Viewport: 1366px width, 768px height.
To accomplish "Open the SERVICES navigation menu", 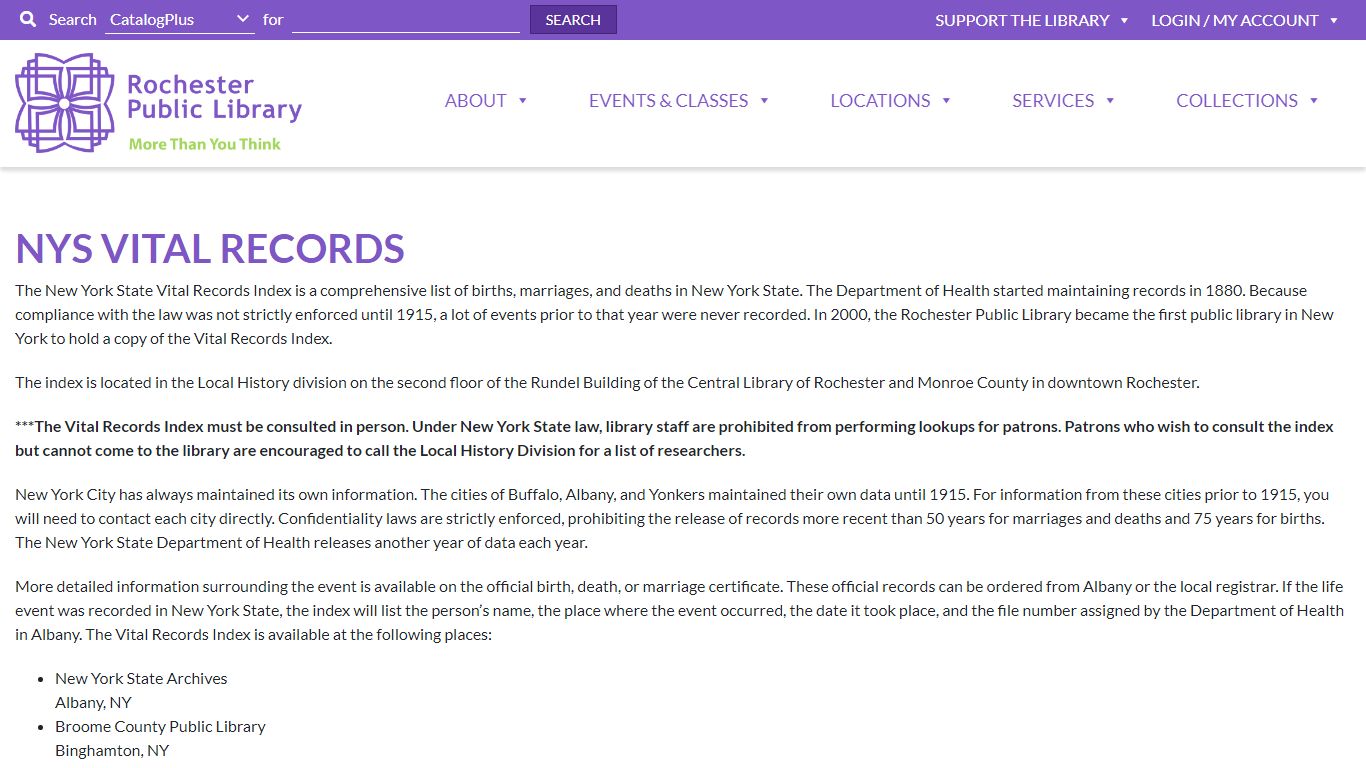I will (1053, 100).
